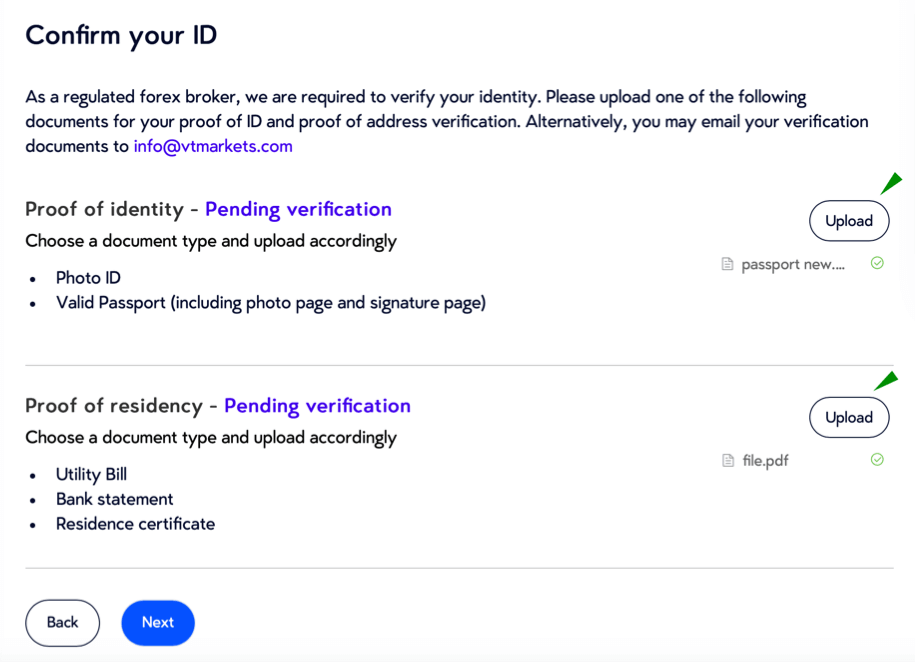Click the Valid Passport list item
The image size is (915, 662).
tap(270, 302)
